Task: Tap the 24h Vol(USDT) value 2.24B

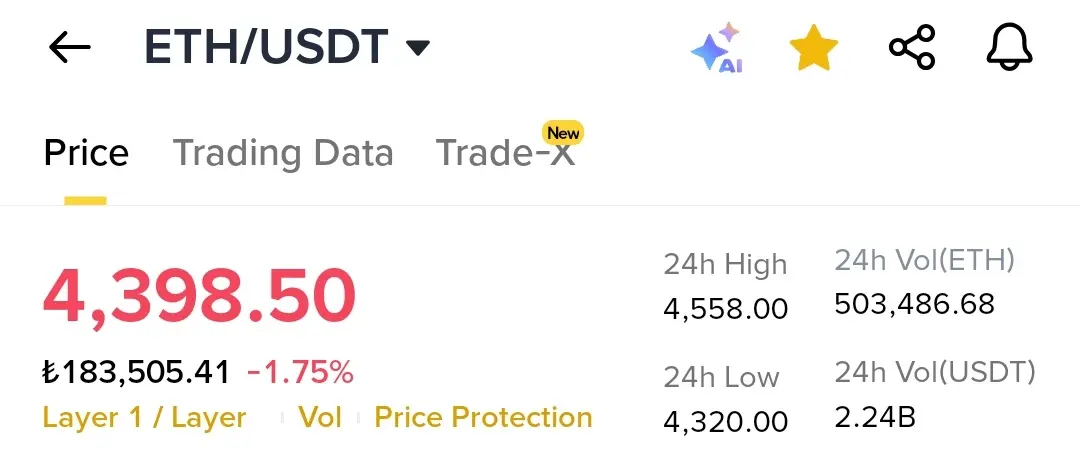Action: click(x=875, y=416)
